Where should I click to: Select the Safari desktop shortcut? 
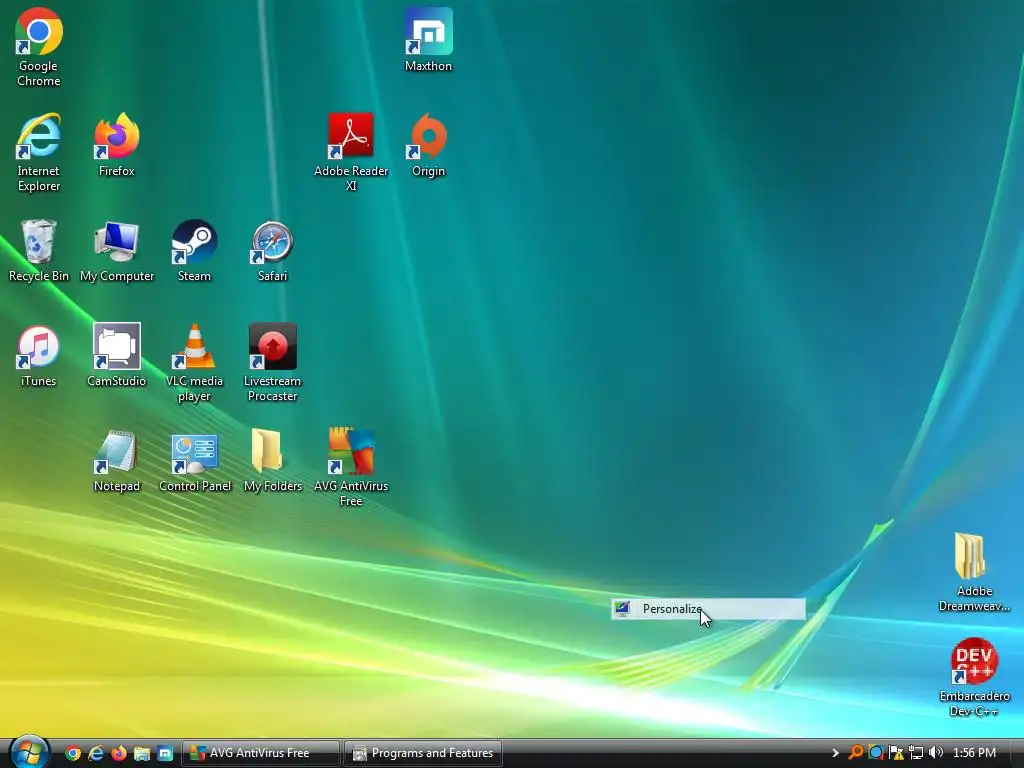coord(272,251)
